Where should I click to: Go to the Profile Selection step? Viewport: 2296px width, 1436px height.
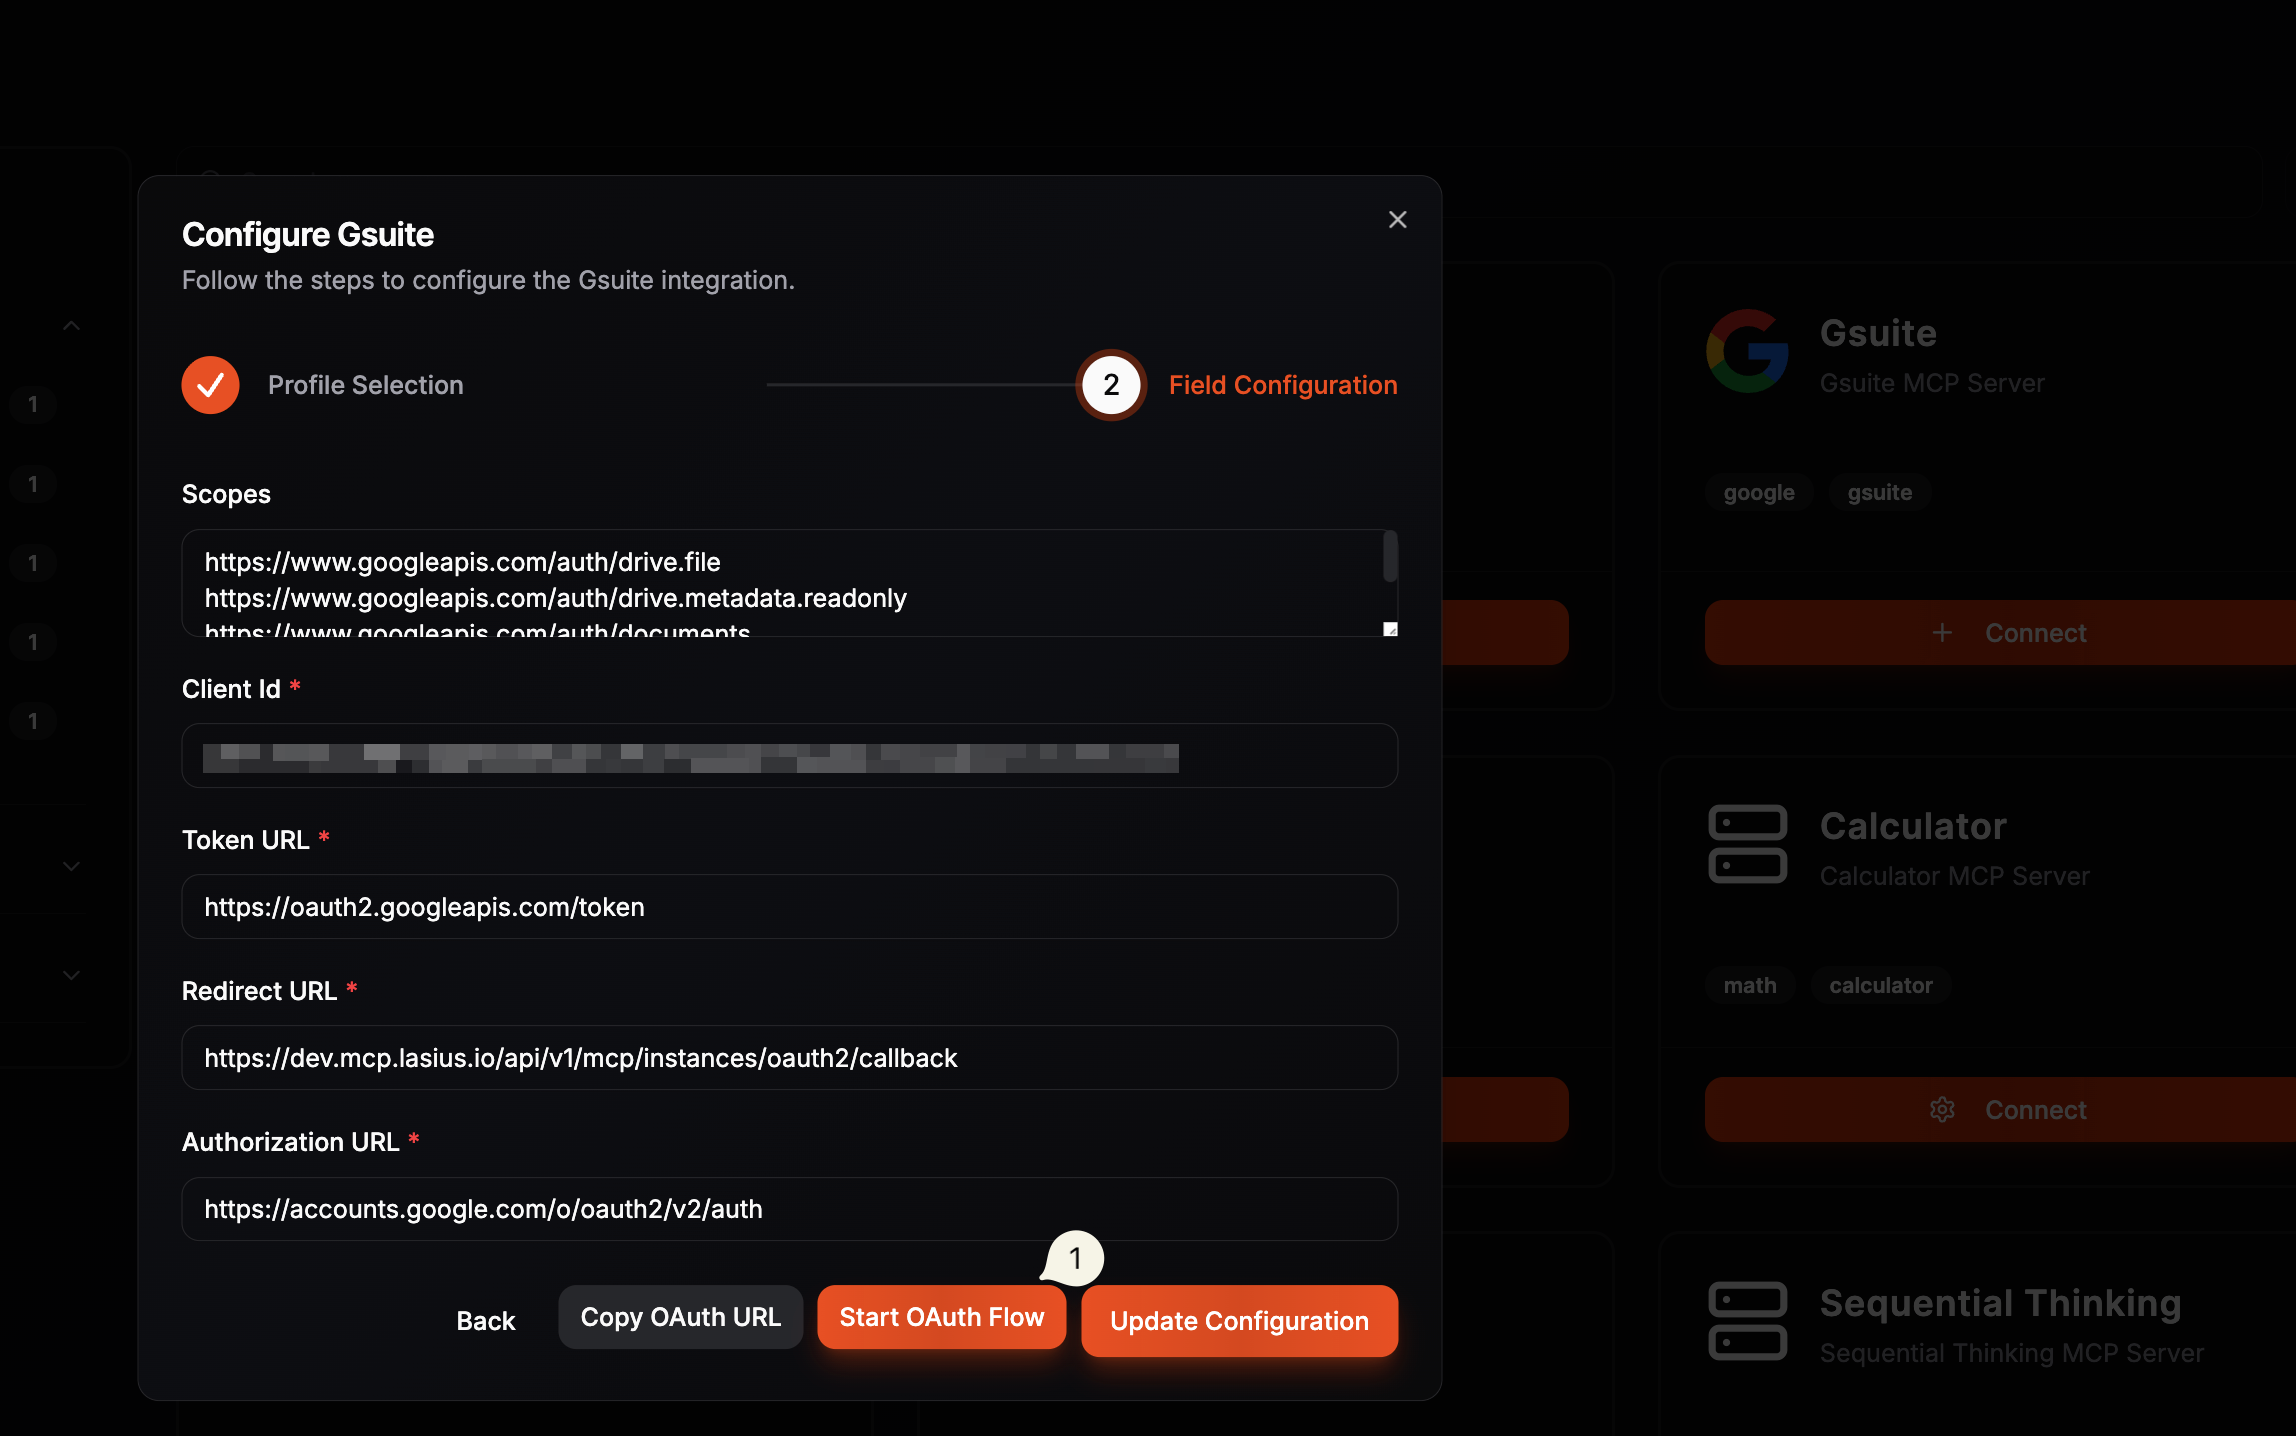(x=365, y=384)
